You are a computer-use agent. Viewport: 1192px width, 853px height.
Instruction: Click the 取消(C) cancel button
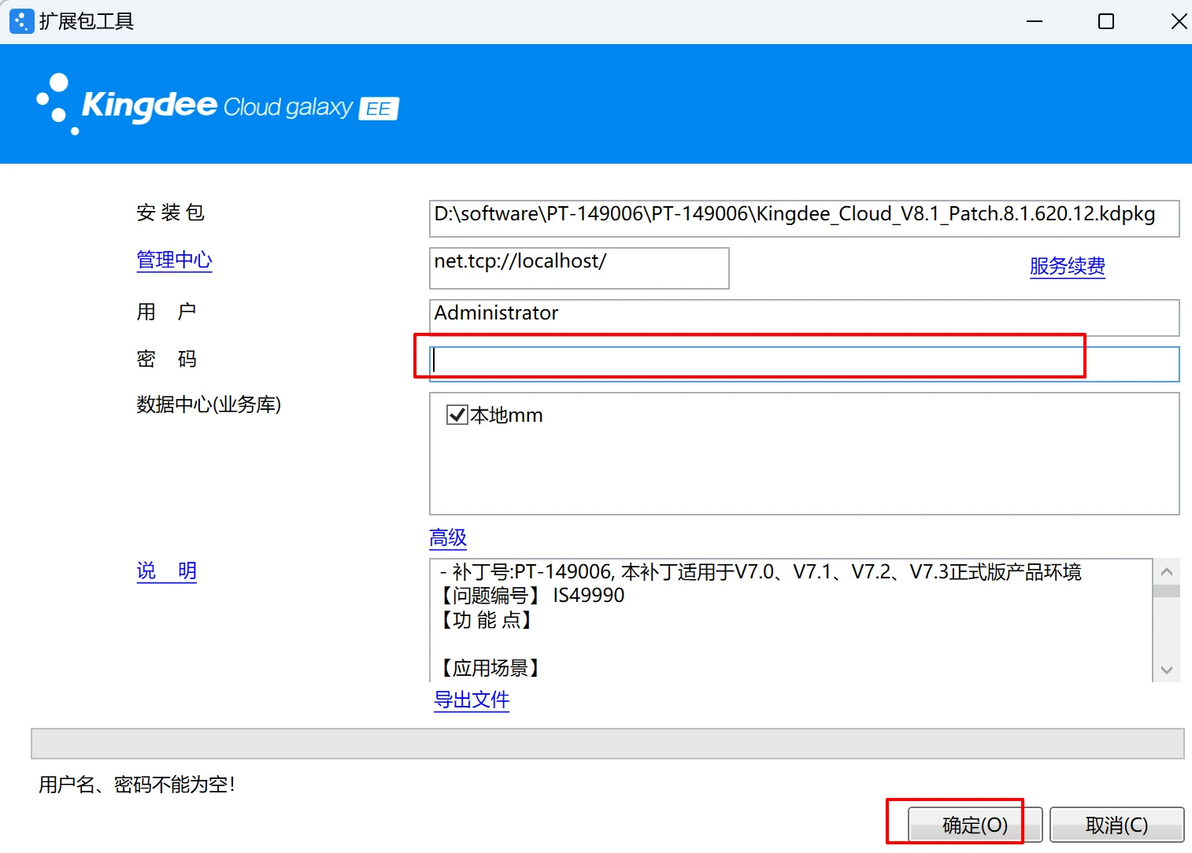coord(1117,825)
